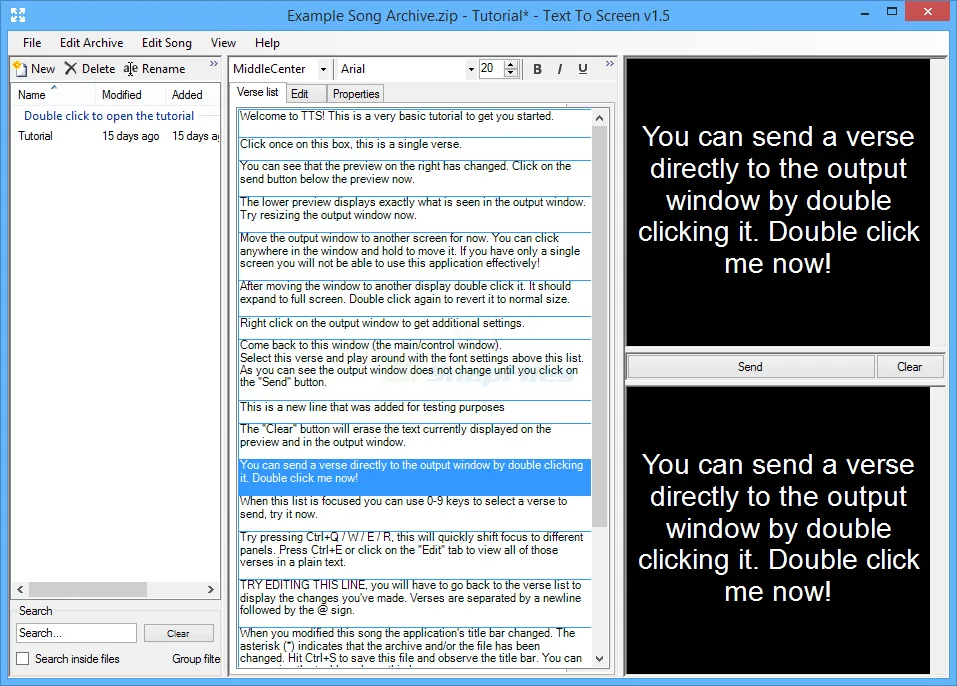Screen dimensions: 957x686
Task: Open the MiddleCenter alignment dropdown
Action: coord(323,69)
